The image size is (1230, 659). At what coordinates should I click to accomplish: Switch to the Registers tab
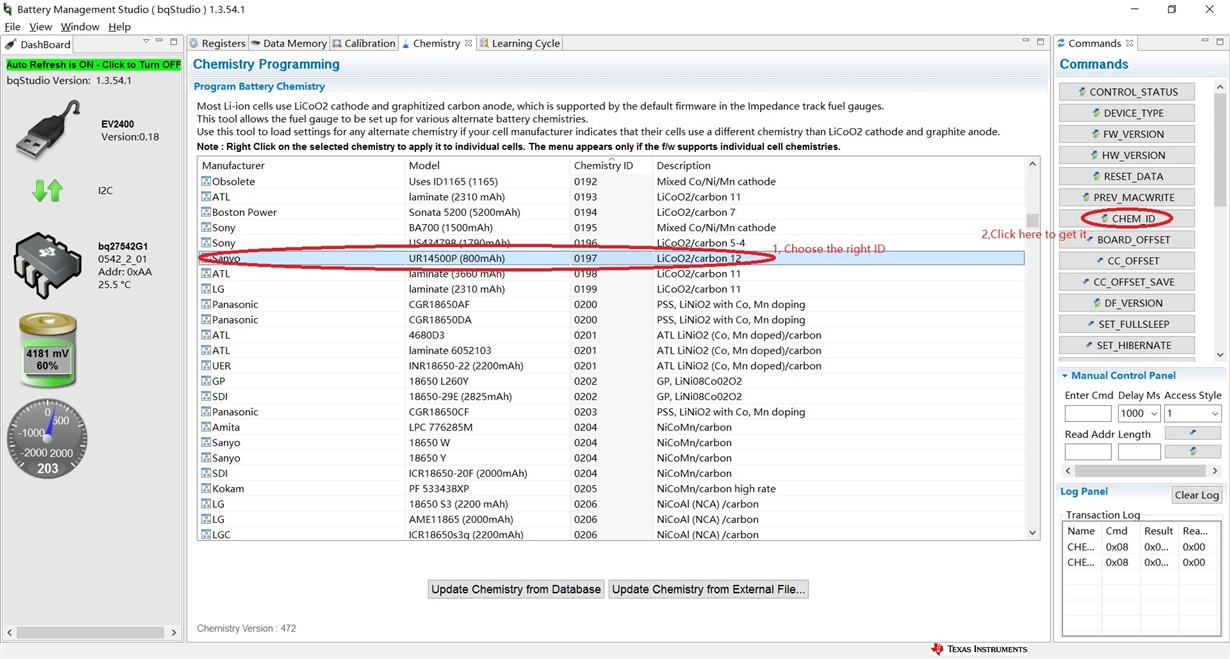[217, 43]
